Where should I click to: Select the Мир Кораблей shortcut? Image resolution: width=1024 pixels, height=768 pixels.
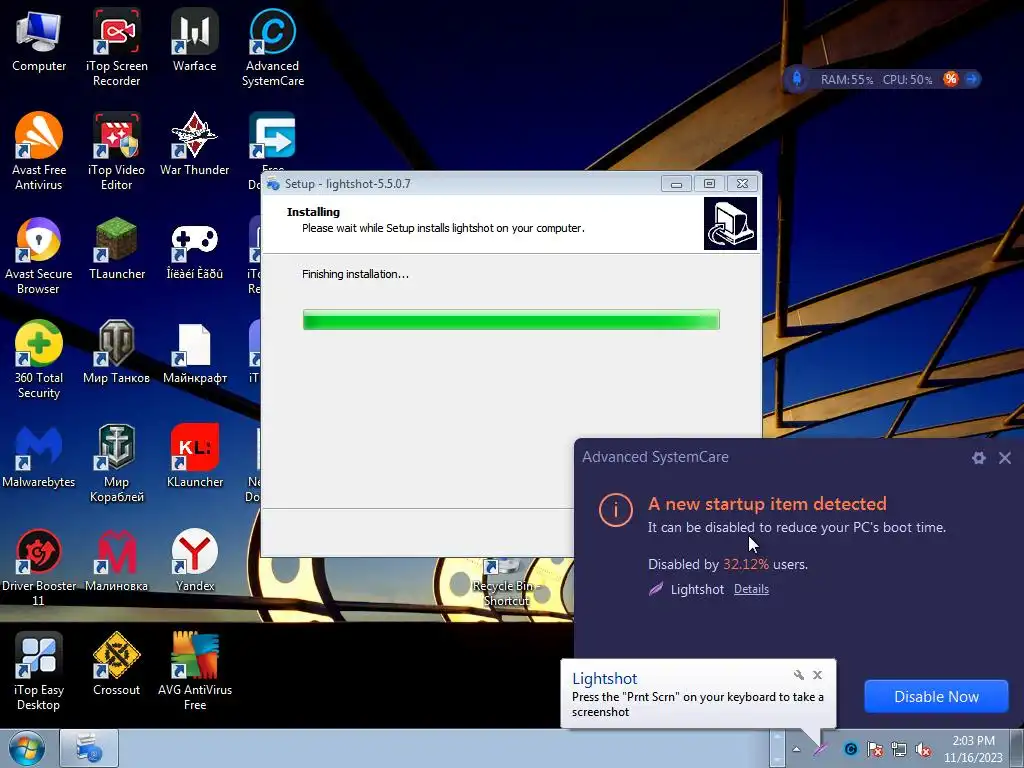coord(116,464)
